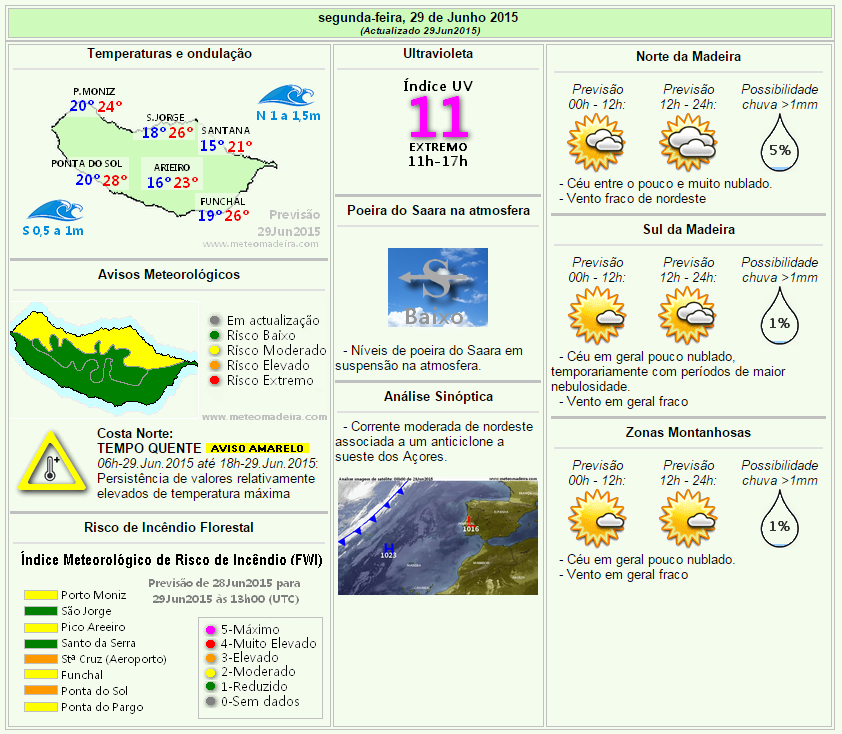This screenshot has width=842, height=734.
Task: Click the Zonas Montanhosas heading
Action: (688, 432)
